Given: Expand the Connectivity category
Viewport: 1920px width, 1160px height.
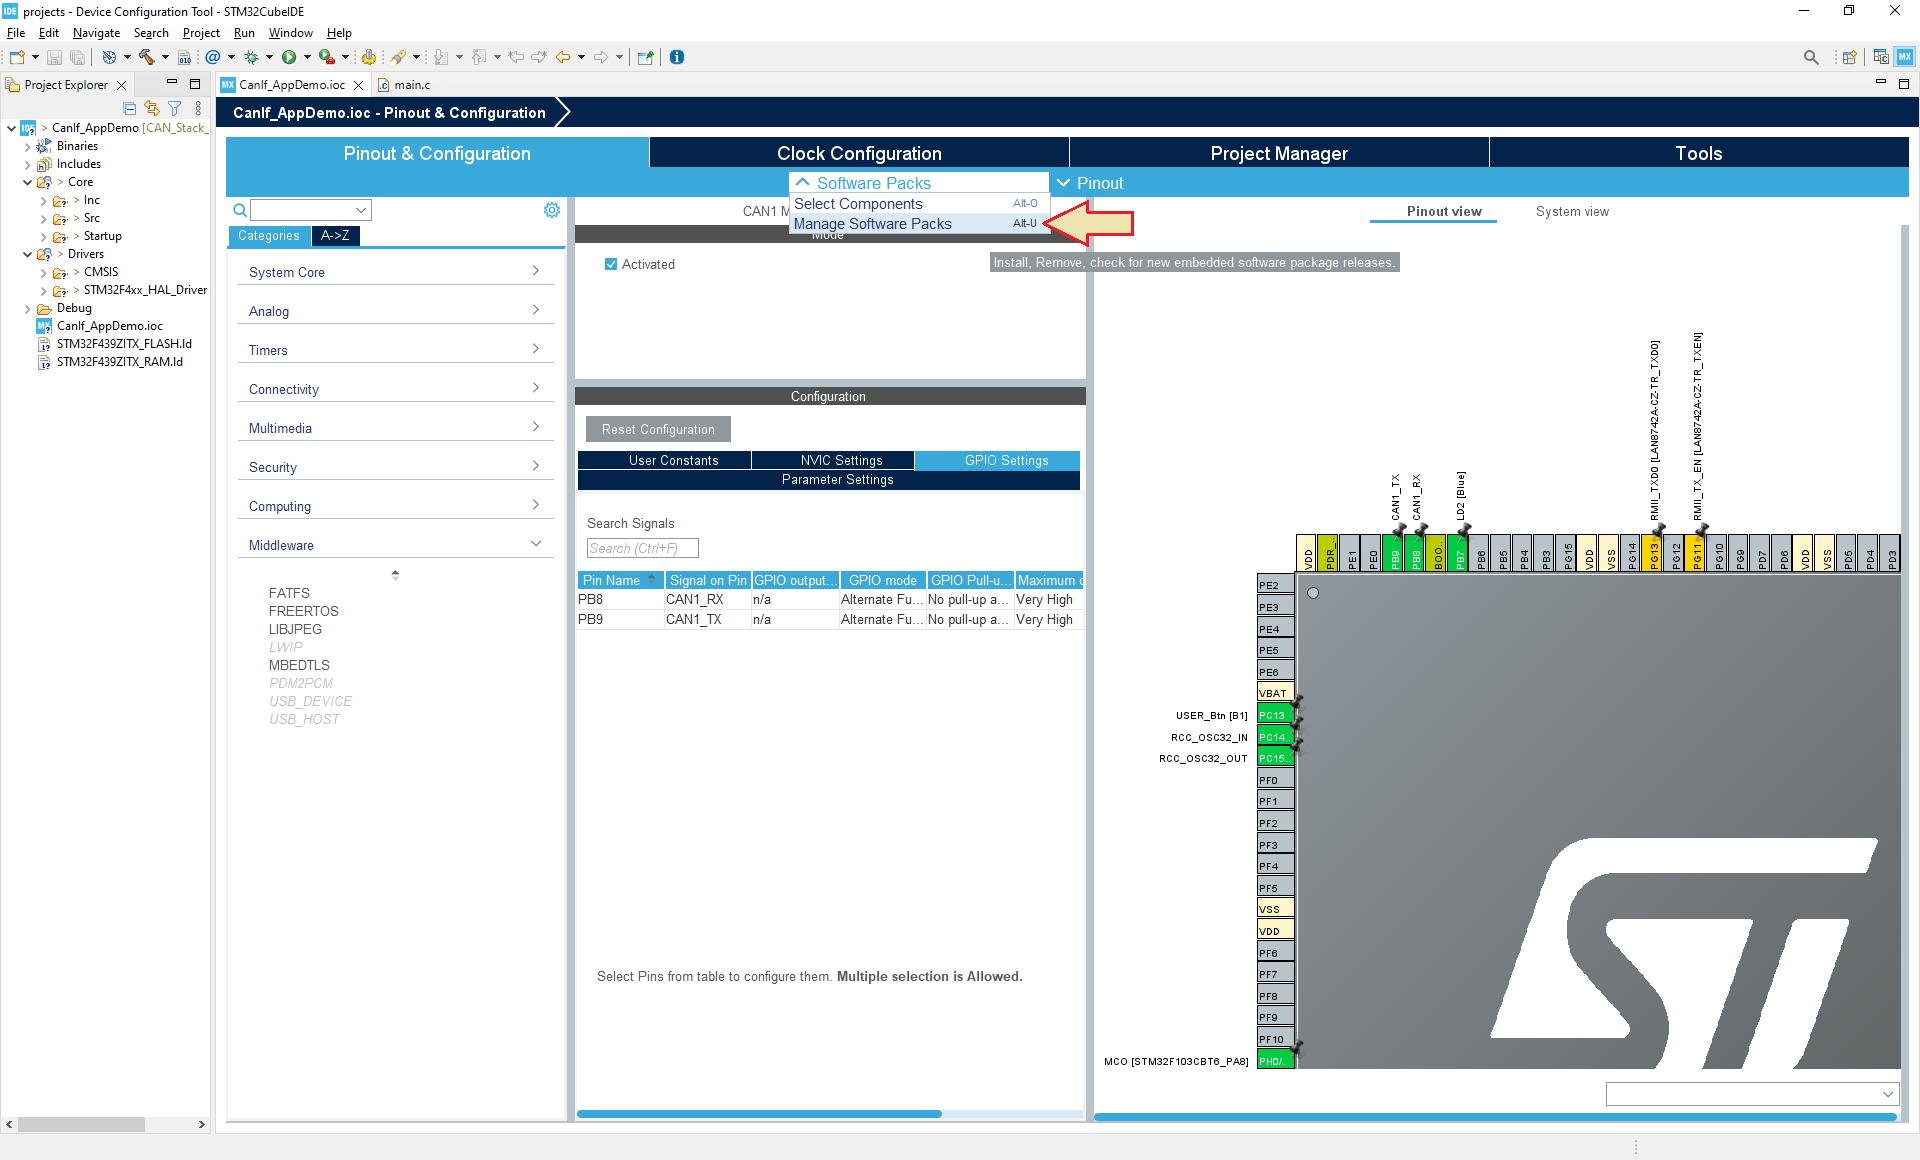Looking at the screenshot, I should pos(395,389).
